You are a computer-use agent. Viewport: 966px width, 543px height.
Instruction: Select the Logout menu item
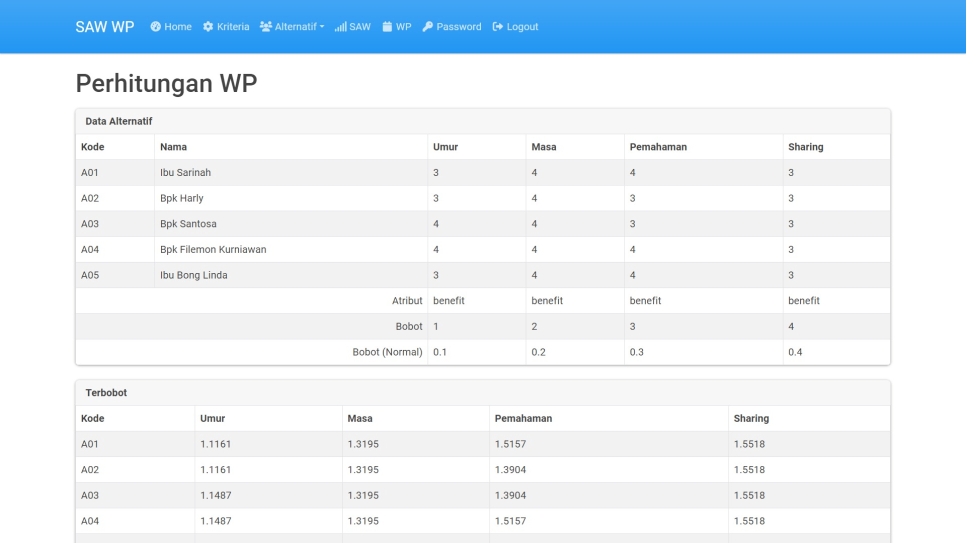(515, 27)
